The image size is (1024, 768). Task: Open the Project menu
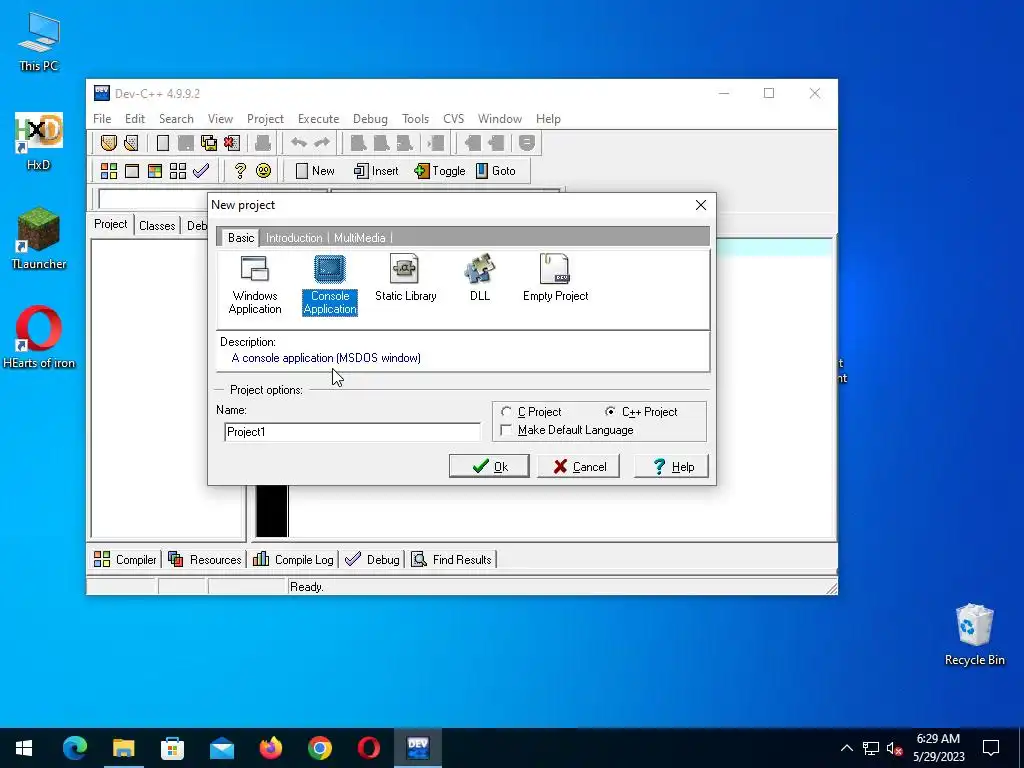[x=265, y=119]
